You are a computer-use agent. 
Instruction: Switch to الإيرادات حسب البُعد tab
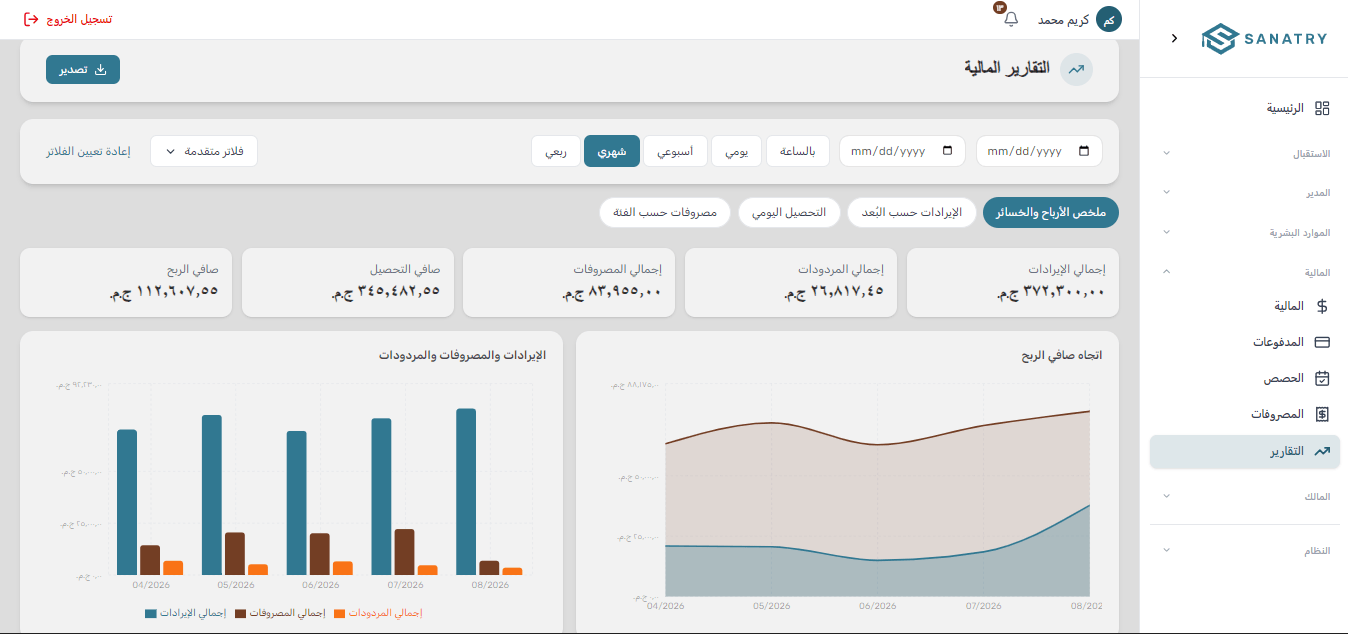pyautogui.click(x=912, y=213)
